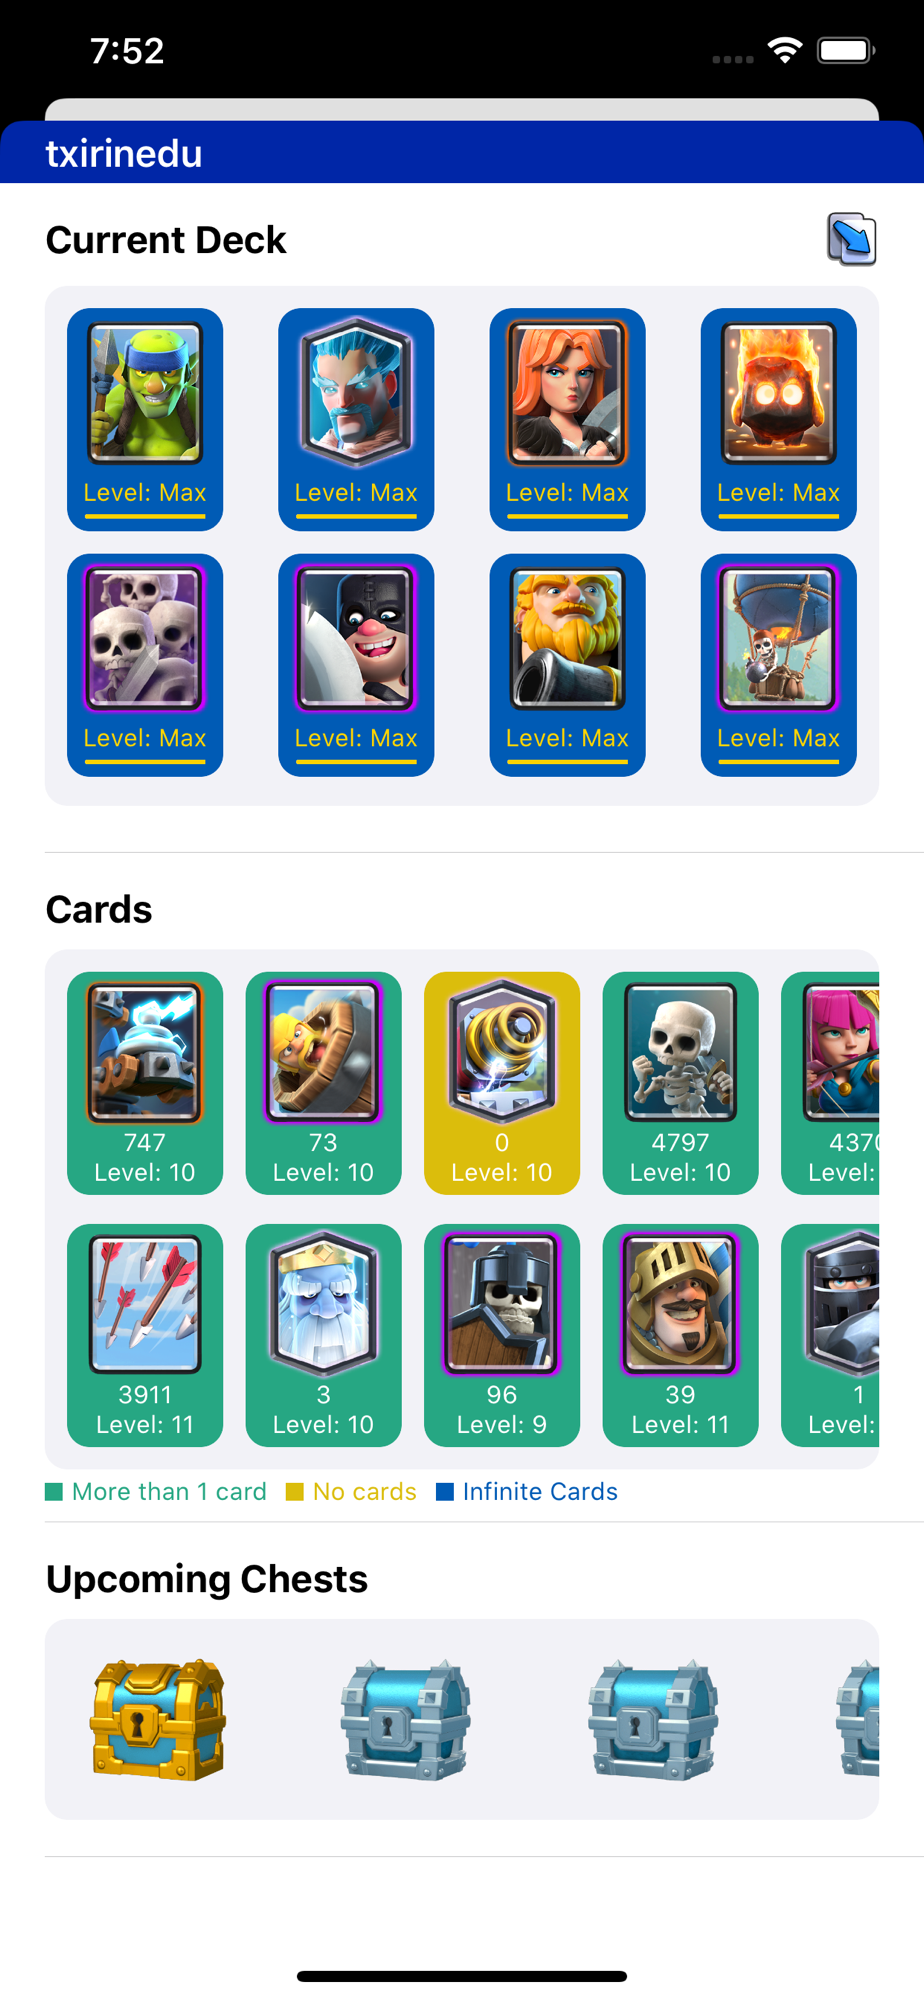Screen dimensions: 924x2000
Task: Click the 'Infinite Cards' legend label
Action: point(527,1492)
